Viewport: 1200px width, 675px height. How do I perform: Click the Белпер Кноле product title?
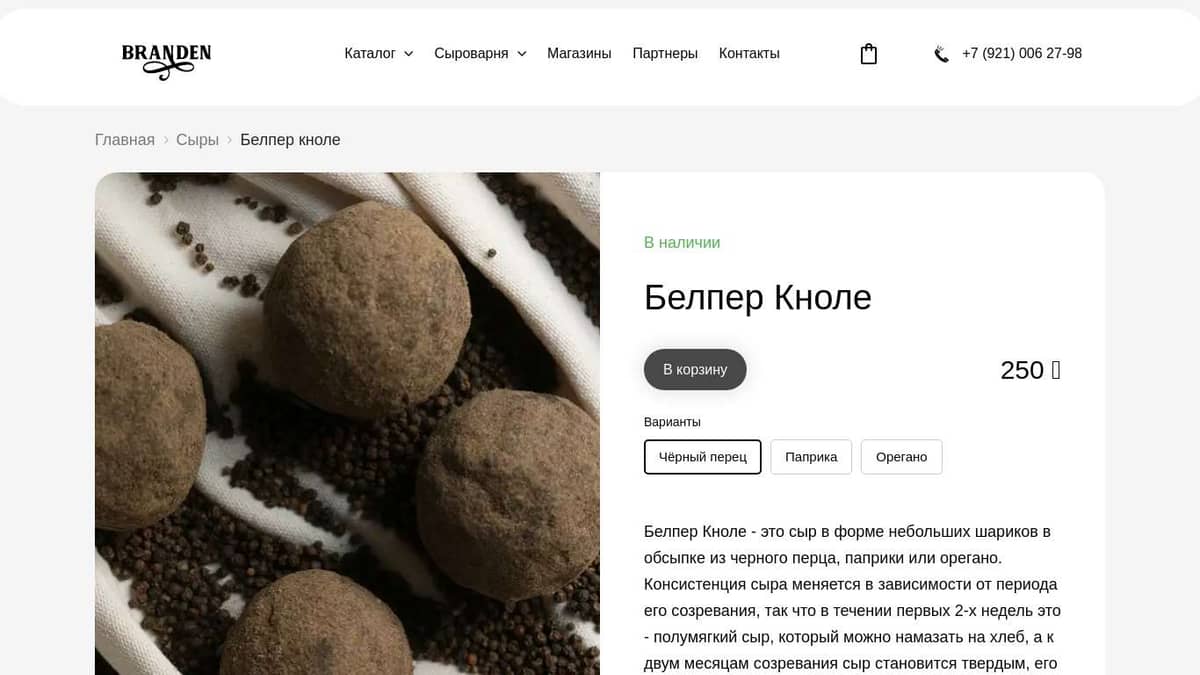(758, 298)
